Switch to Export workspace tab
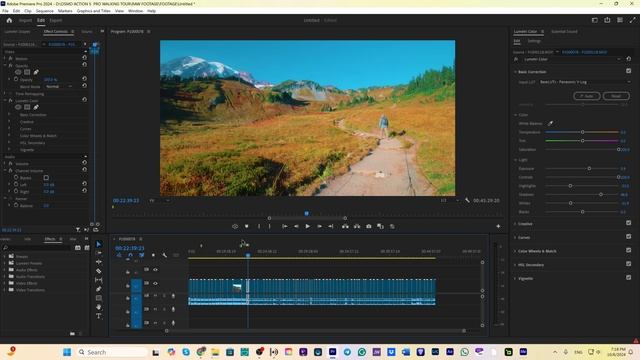640x360 pixels. (x=56, y=20)
